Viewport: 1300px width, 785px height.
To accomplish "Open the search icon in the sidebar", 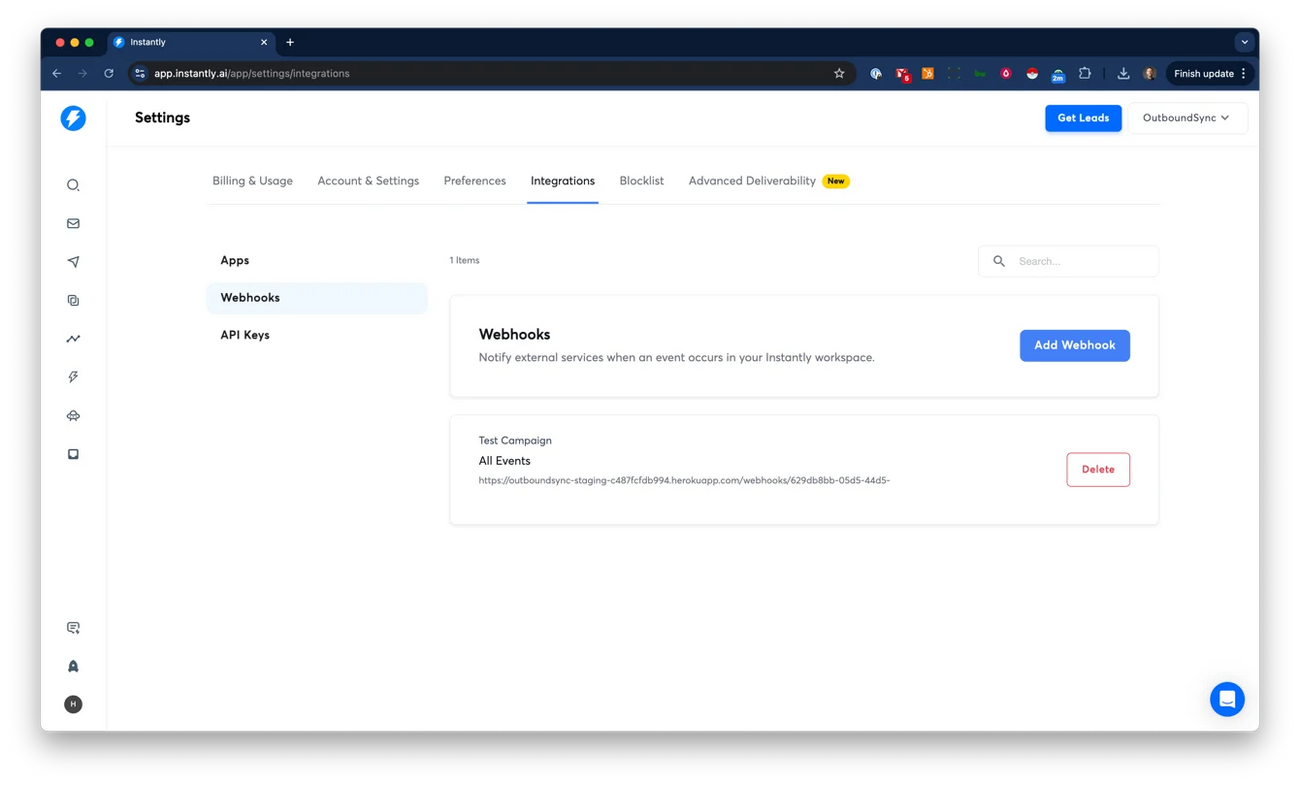I will pyautogui.click(x=72, y=184).
